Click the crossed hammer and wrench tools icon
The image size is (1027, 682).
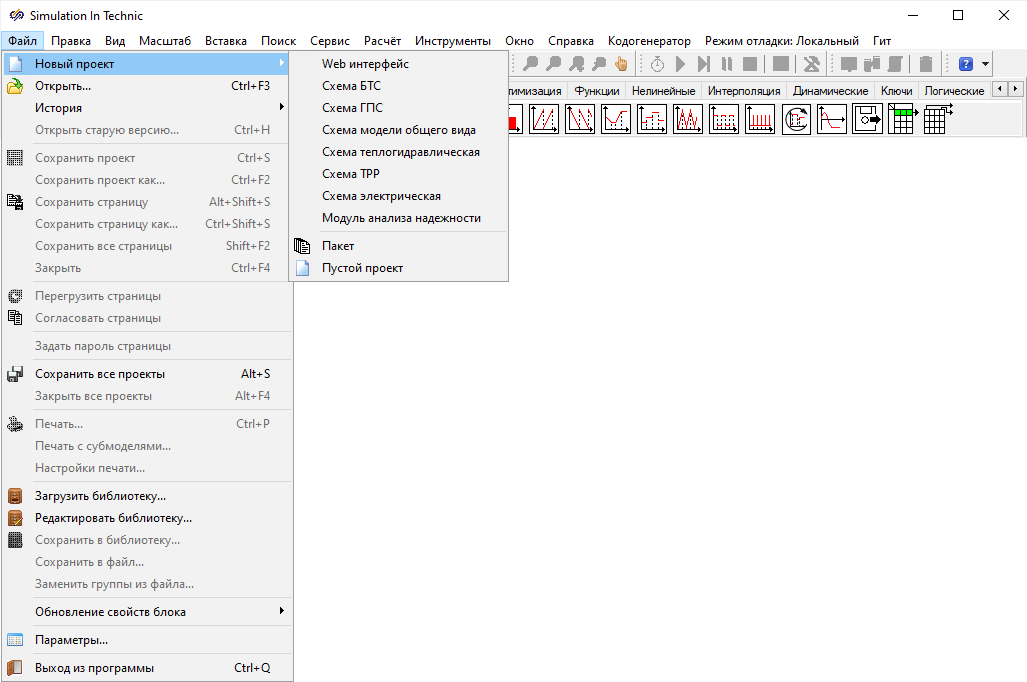tap(812, 64)
